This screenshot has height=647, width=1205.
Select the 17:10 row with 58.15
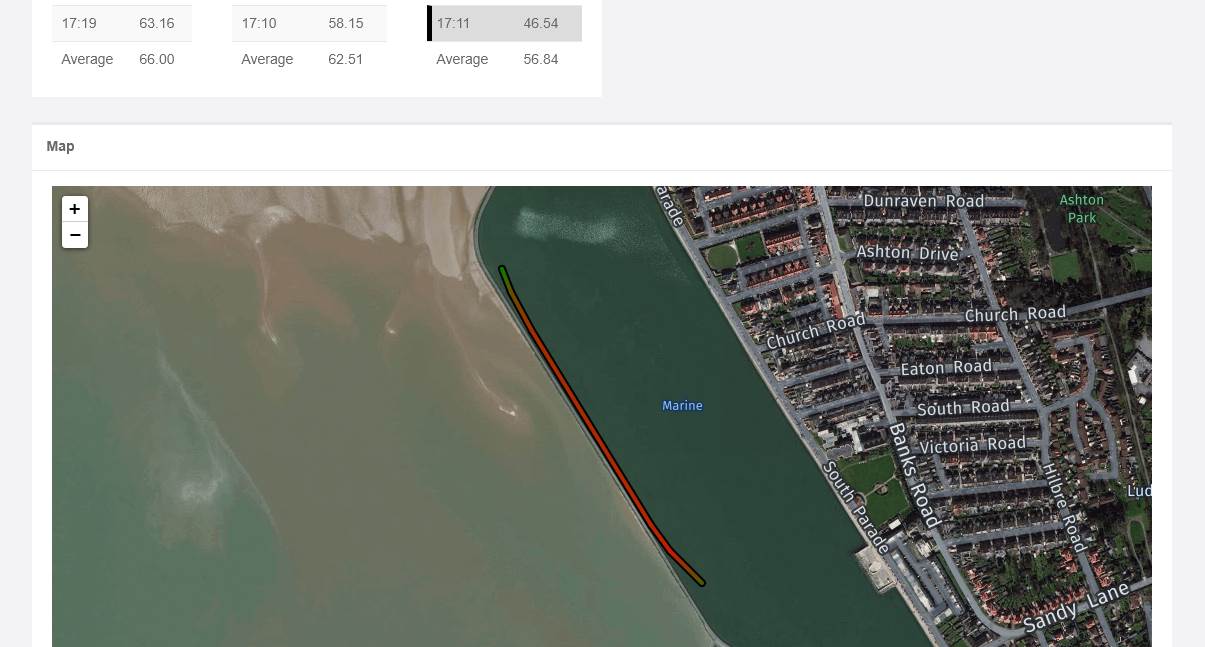[x=309, y=23]
